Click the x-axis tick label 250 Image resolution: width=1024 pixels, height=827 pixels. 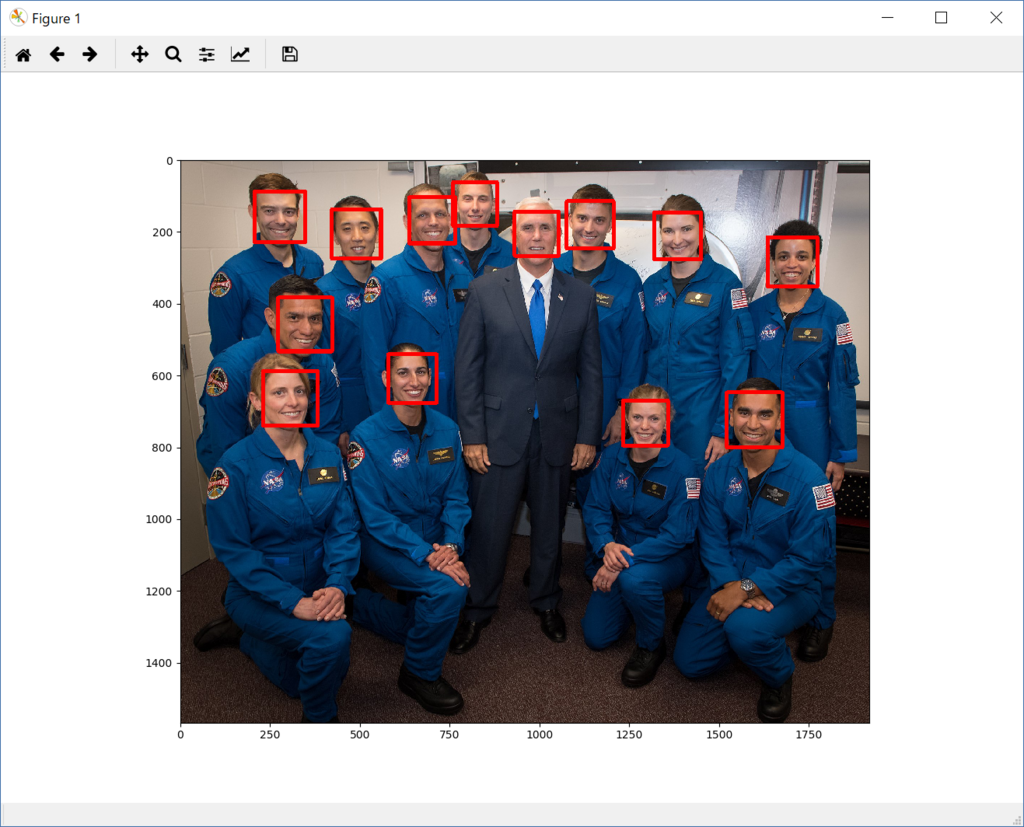pos(270,735)
